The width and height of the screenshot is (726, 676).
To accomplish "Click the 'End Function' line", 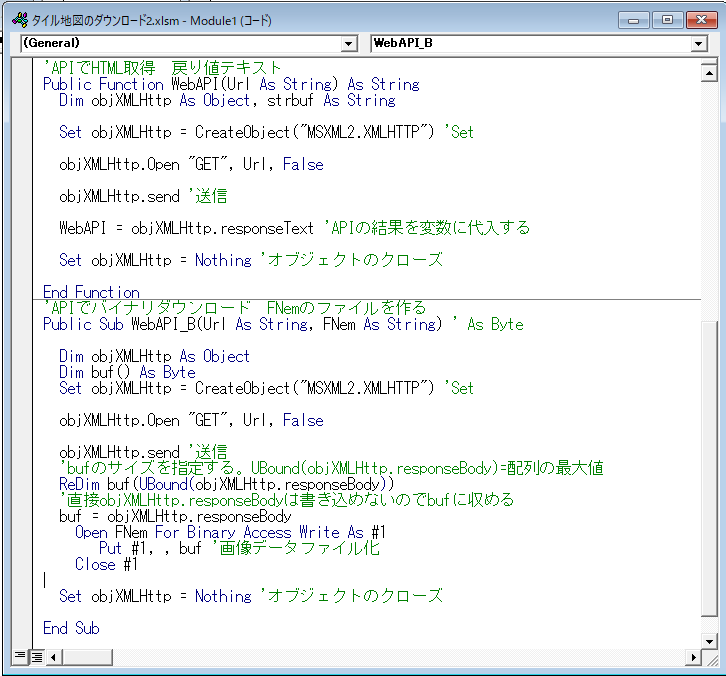I will click(91, 292).
